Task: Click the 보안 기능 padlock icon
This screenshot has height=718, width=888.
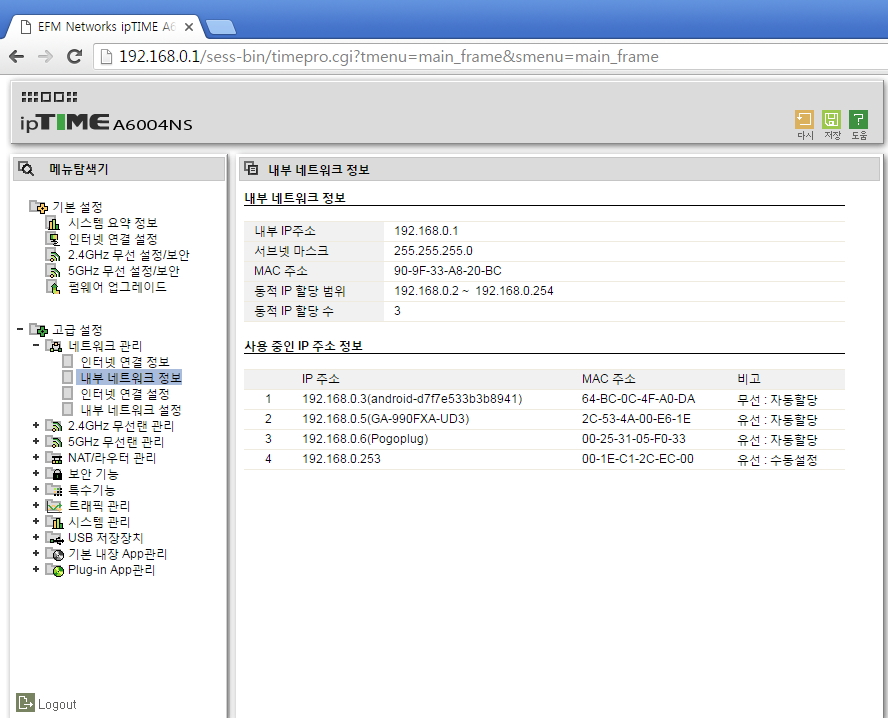Action: [54, 474]
